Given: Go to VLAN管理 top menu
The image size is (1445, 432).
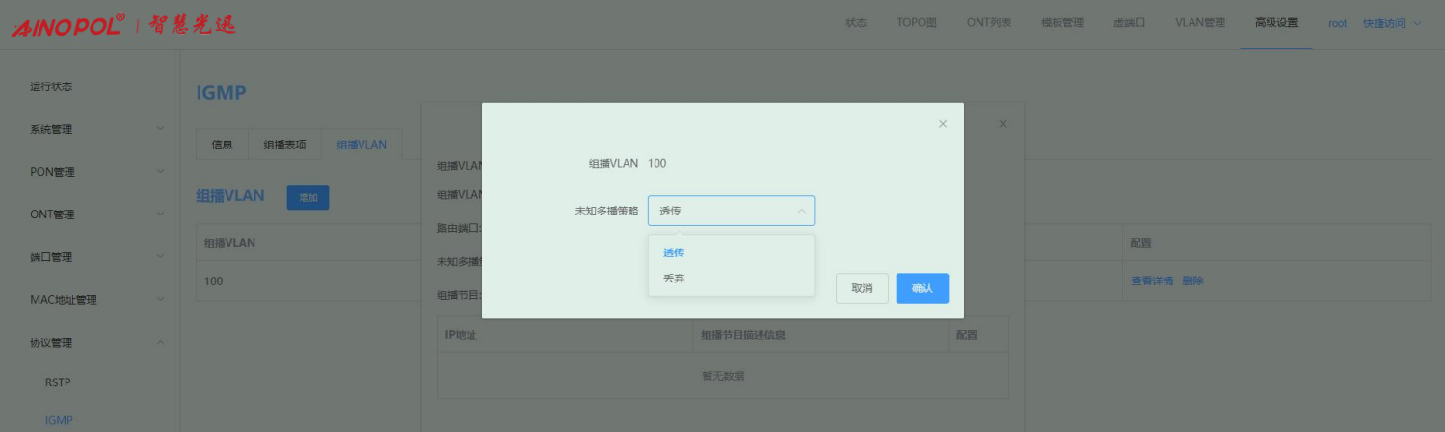Looking at the screenshot, I should point(1199,23).
